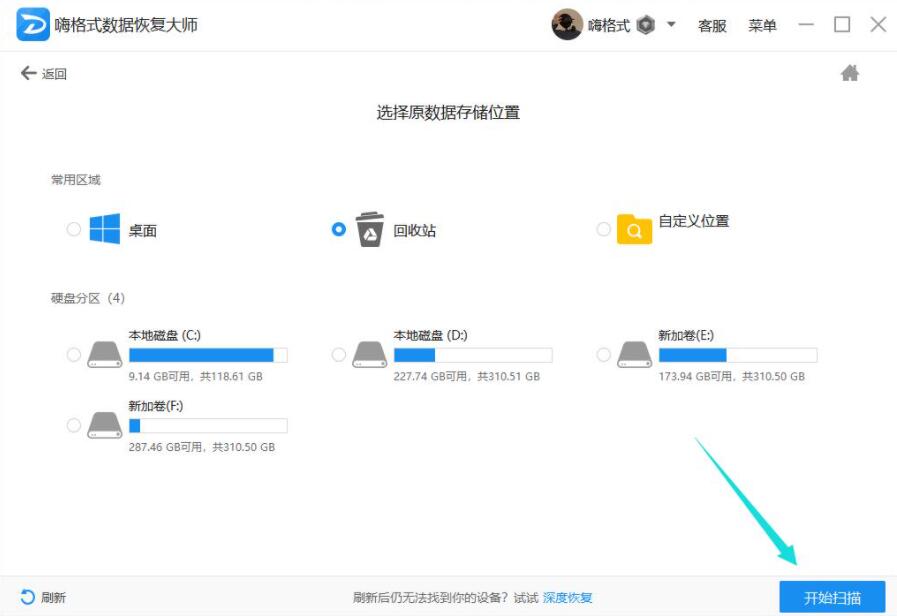Start scanning with 开始扫描 button
Screen dimensions: 897x616
tap(832, 598)
